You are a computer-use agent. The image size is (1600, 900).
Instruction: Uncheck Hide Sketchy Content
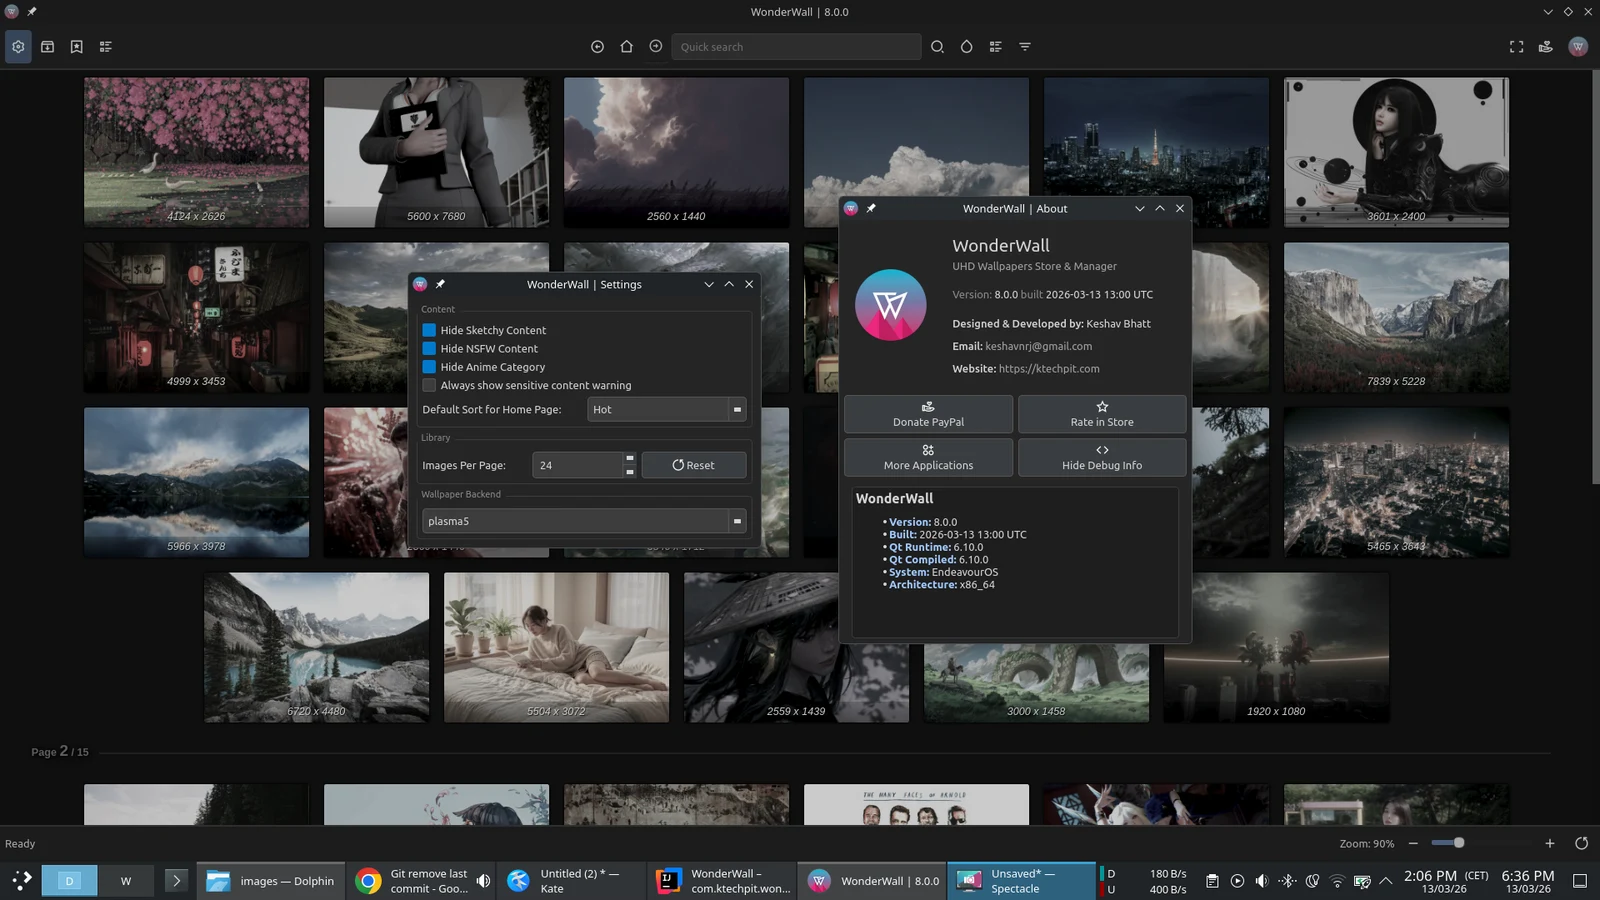pyautogui.click(x=429, y=330)
